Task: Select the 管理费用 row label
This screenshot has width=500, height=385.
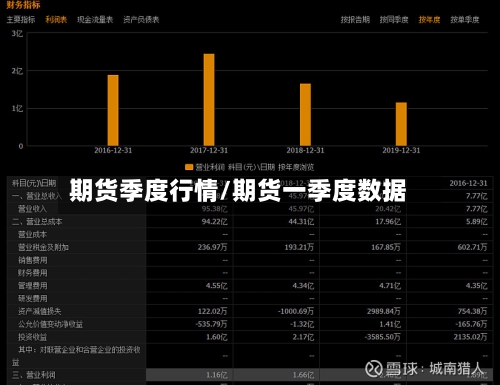Action: [32, 286]
